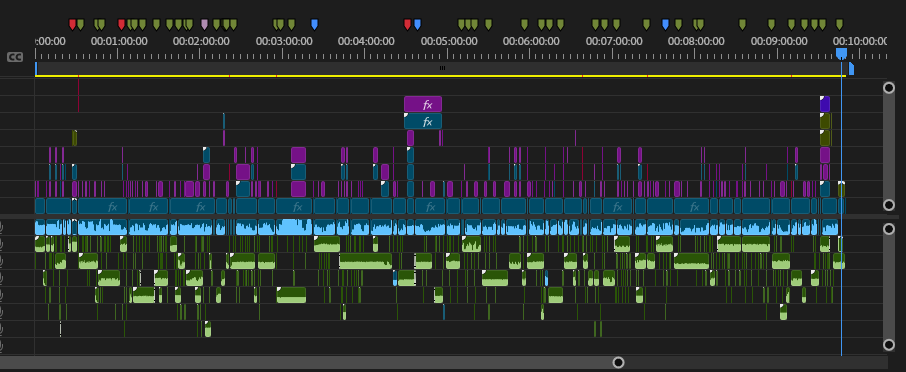Select the blue marker between 00:03:00:00 and 00:04:00:00
Screen dimensions: 906x372
(x=314, y=24)
